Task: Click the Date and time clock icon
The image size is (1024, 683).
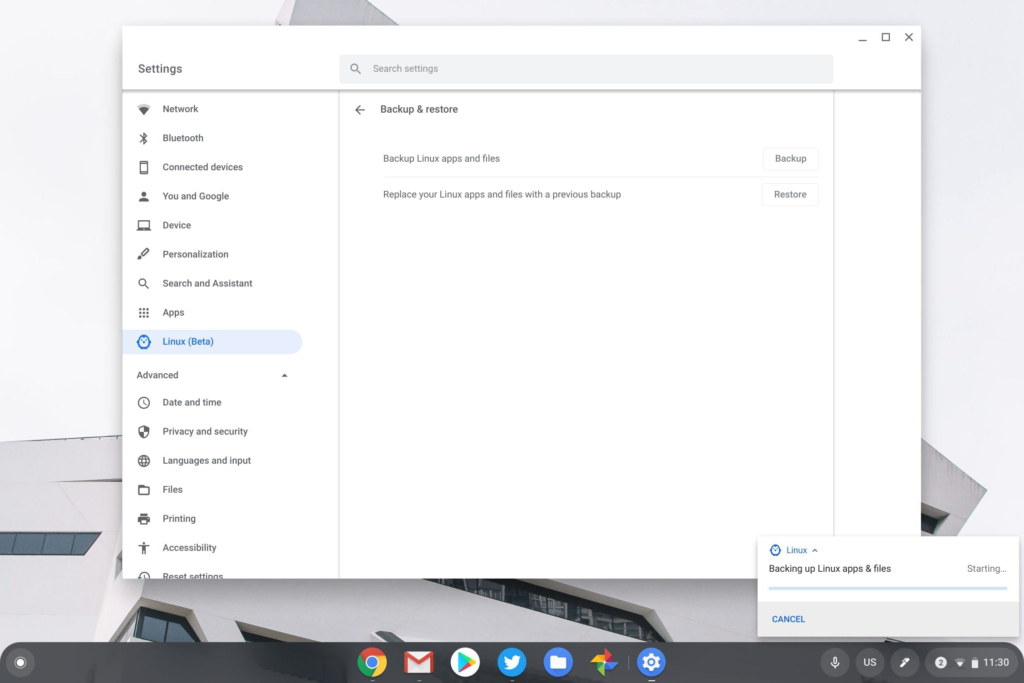Action: (x=144, y=403)
